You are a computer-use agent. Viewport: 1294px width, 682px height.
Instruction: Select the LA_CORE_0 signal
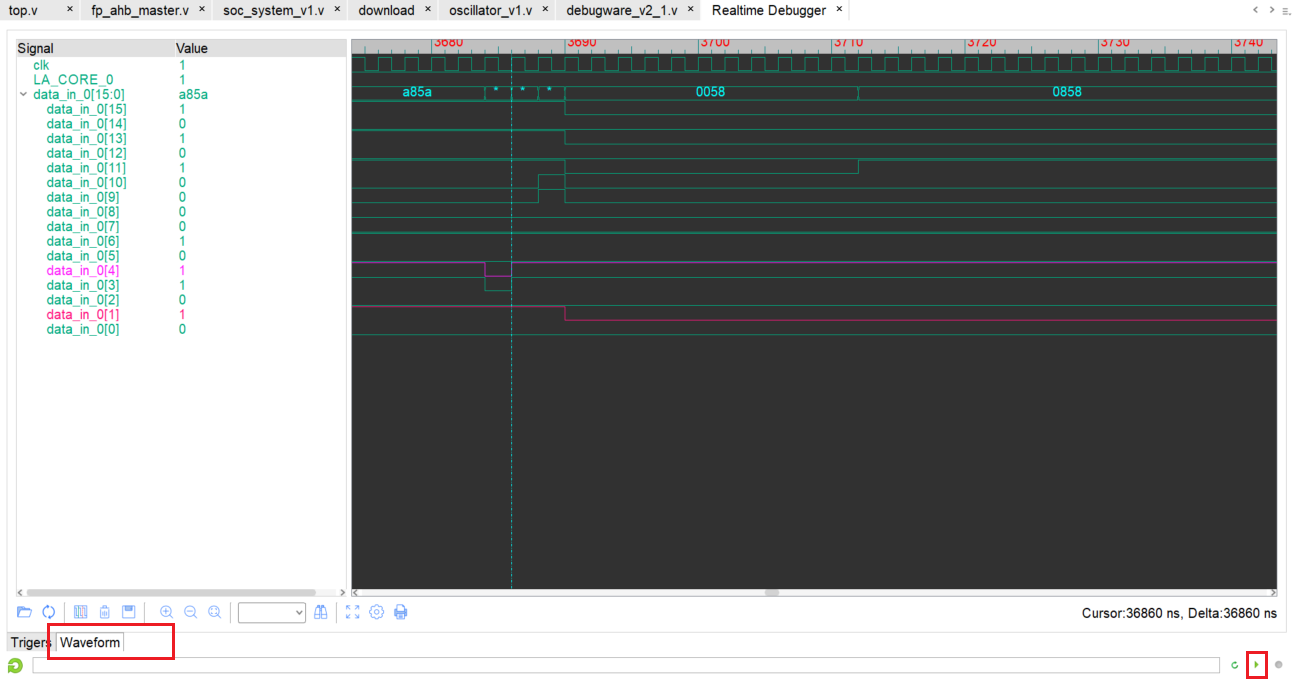click(x=73, y=80)
